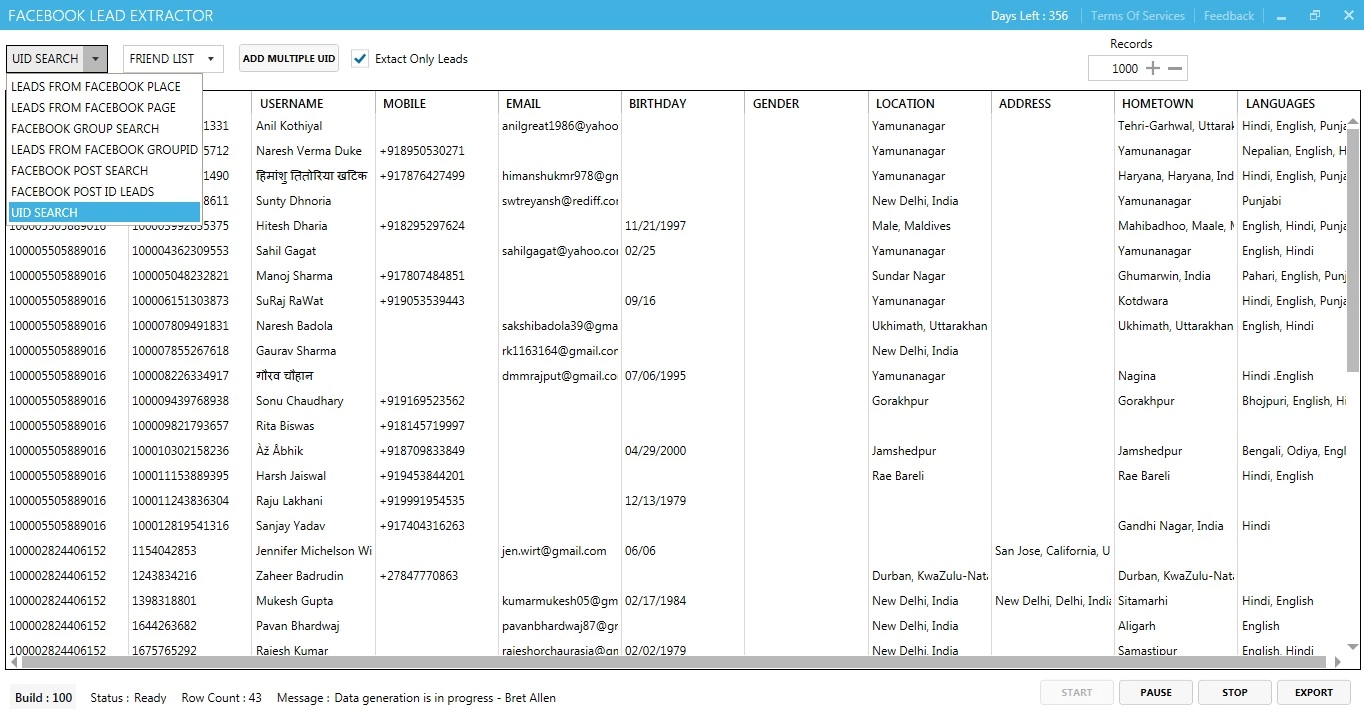Click the ADD MULTIPLE UID button
Viewport: 1364px width, 726px height.
[x=289, y=59]
